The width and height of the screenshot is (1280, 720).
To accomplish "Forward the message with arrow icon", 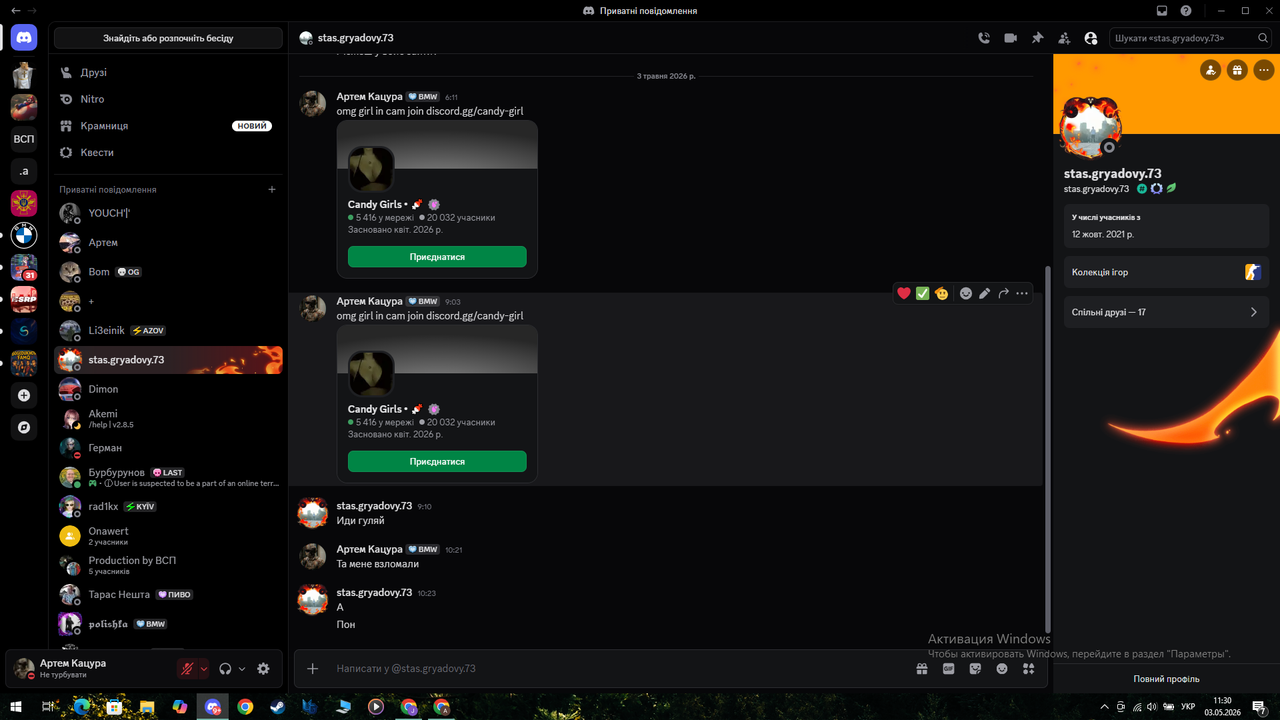I will pyautogui.click(x=1003, y=293).
